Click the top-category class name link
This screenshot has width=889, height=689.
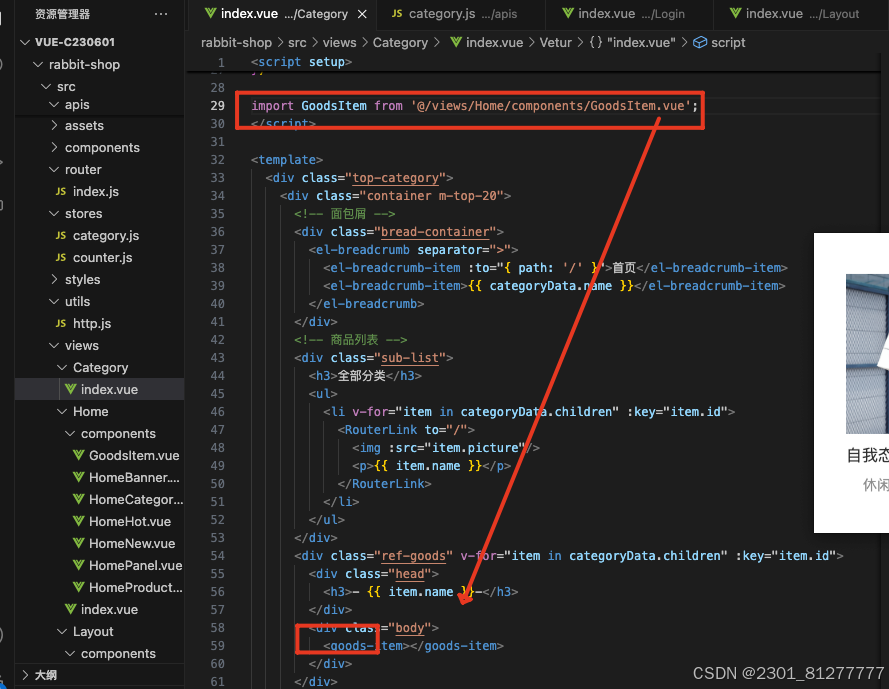point(396,177)
